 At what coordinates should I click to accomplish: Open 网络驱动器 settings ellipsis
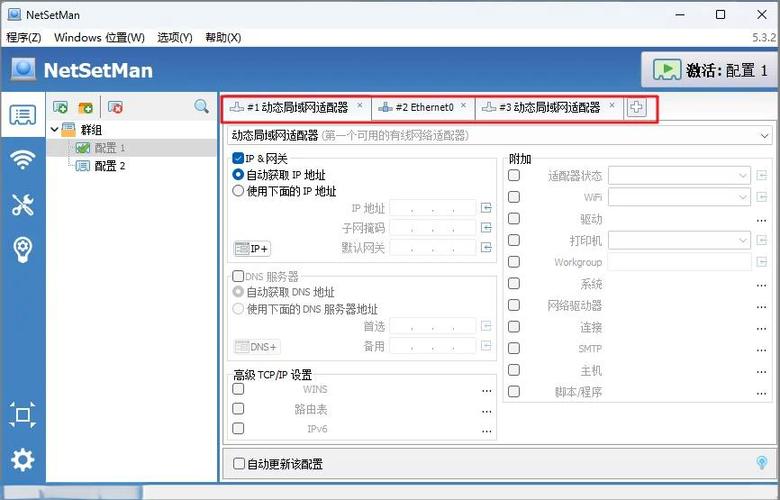tap(761, 307)
